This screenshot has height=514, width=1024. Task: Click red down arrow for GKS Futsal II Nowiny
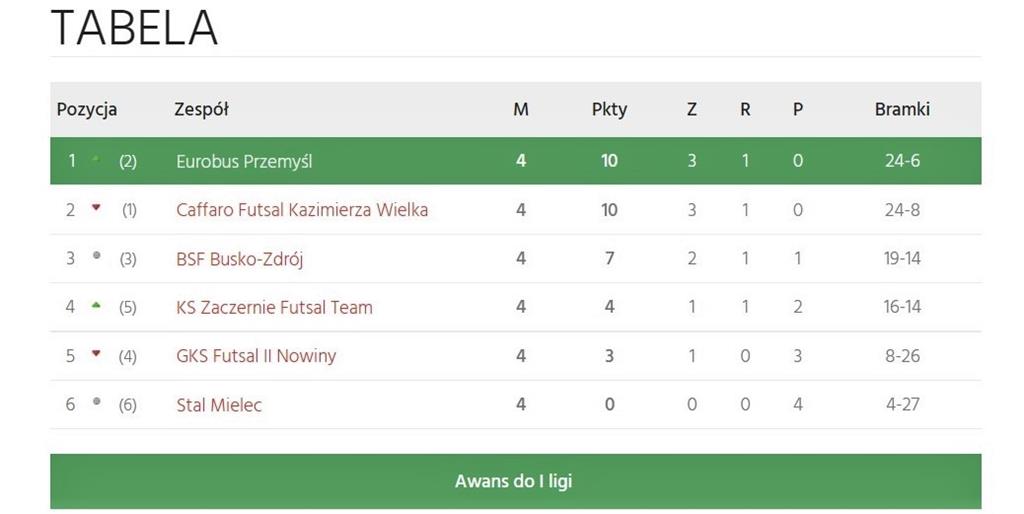[96, 354]
